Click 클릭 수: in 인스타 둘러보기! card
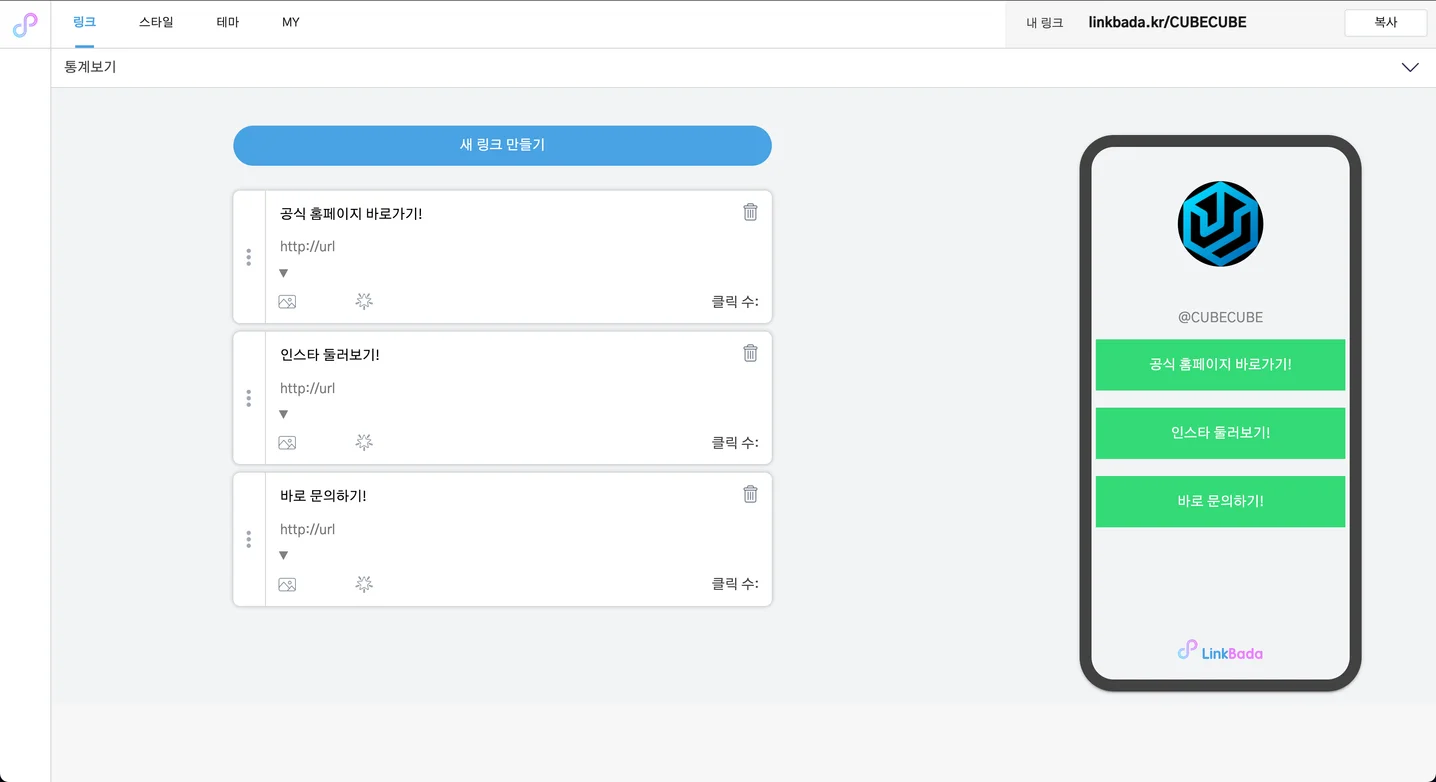 [735, 443]
